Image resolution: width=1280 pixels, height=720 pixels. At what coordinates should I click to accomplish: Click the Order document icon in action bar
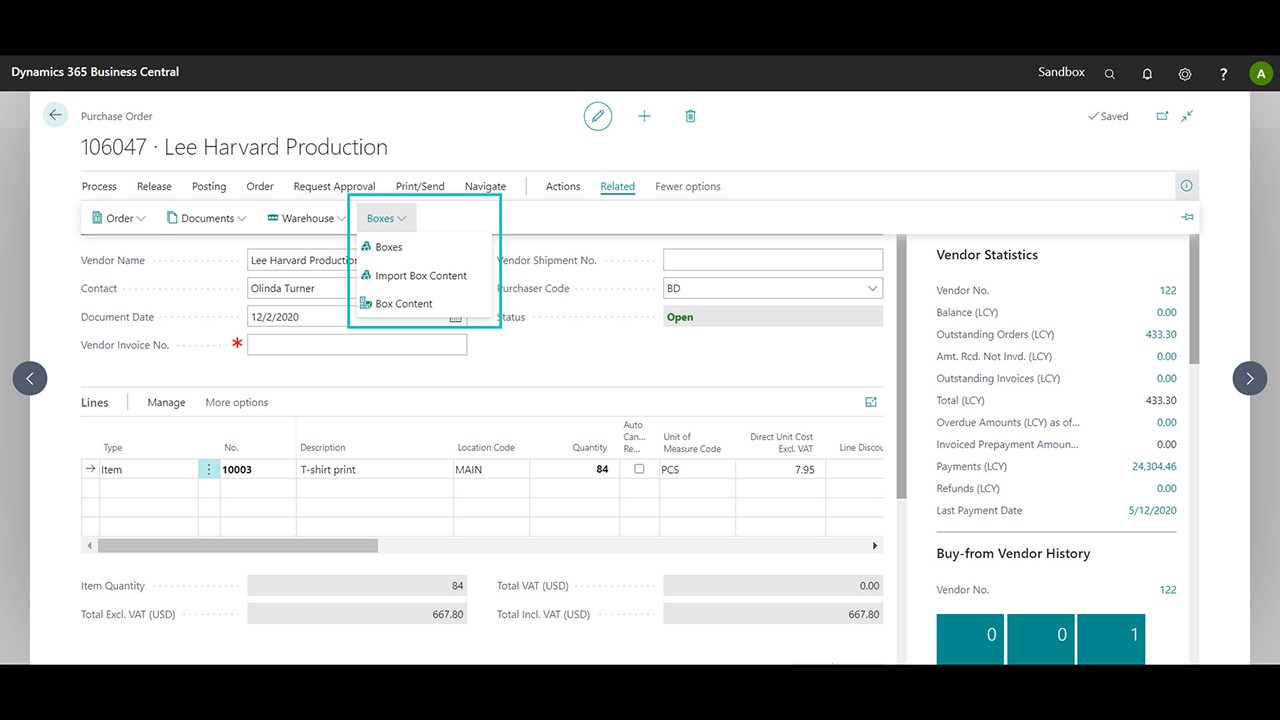pyautogui.click(x=97, y=218)
